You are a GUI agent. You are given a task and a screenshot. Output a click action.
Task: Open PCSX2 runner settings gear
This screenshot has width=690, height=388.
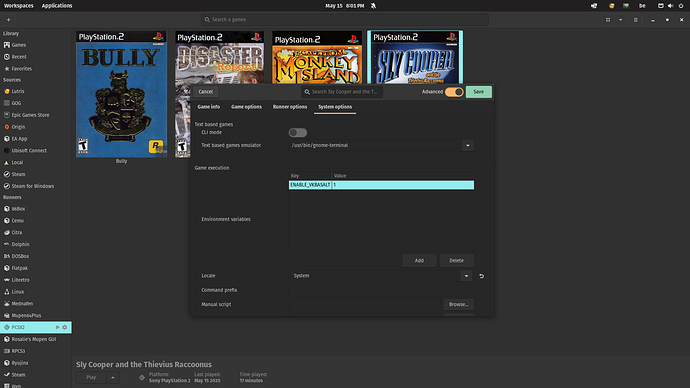click(65, 327)
